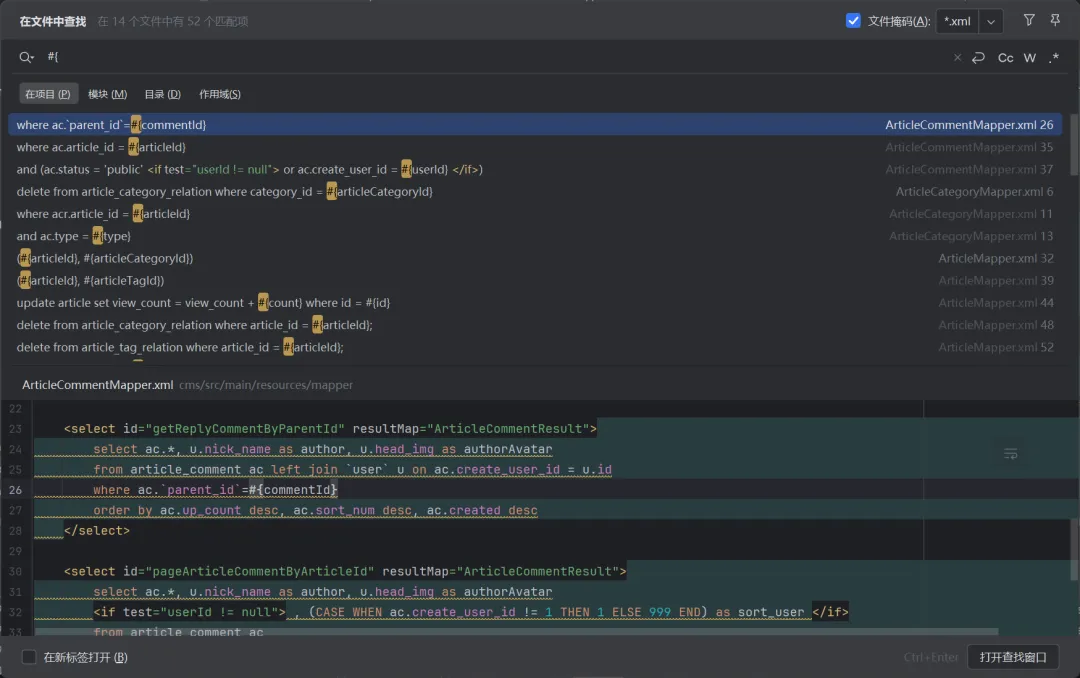Toggle match case Cc option
The width and height of the screenshot is (1080, 678).
click(x=1005, y=58)
